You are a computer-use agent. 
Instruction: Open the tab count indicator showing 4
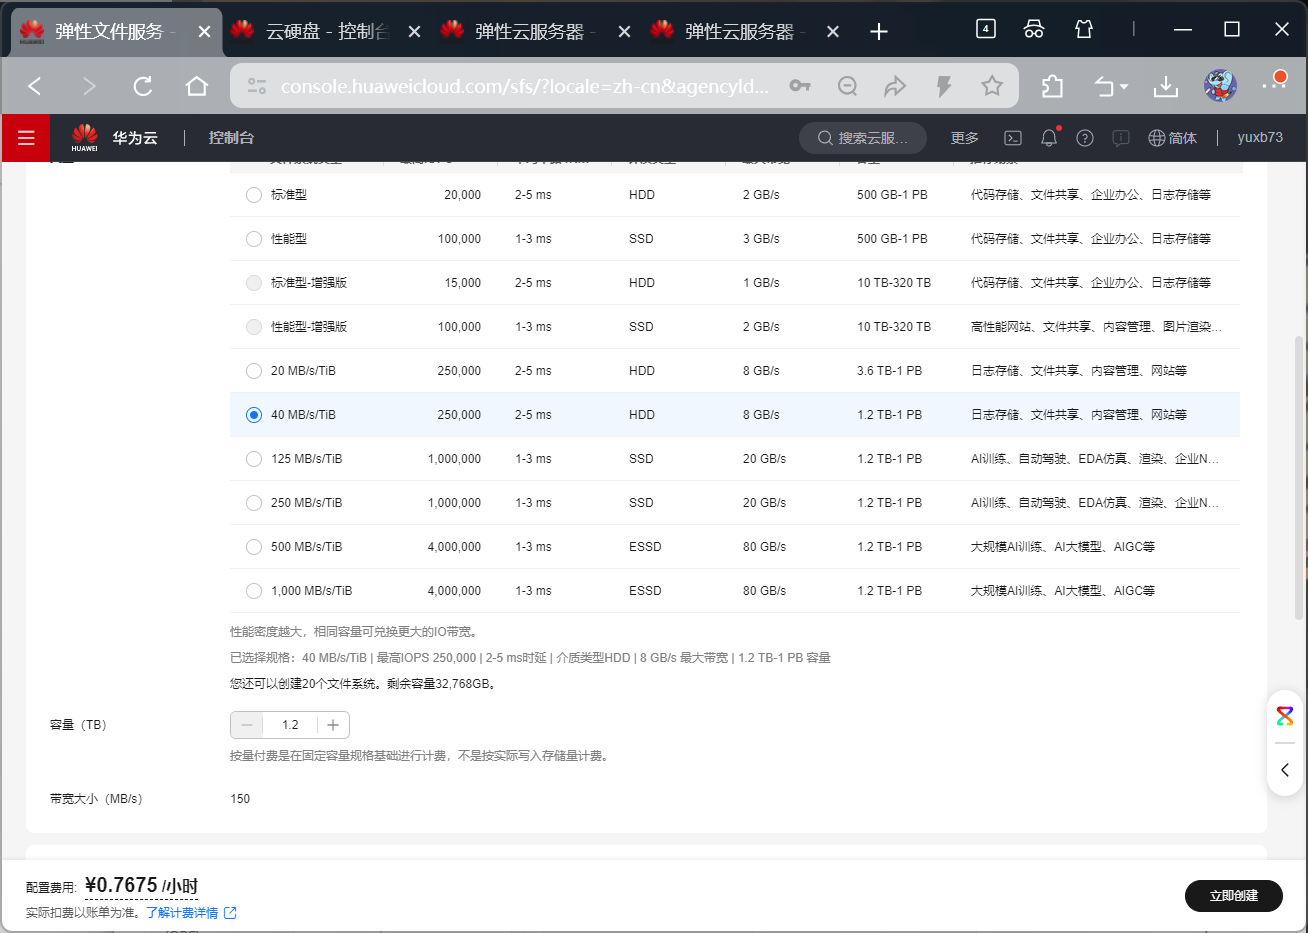pyautogui.click(x=986, y=29)
